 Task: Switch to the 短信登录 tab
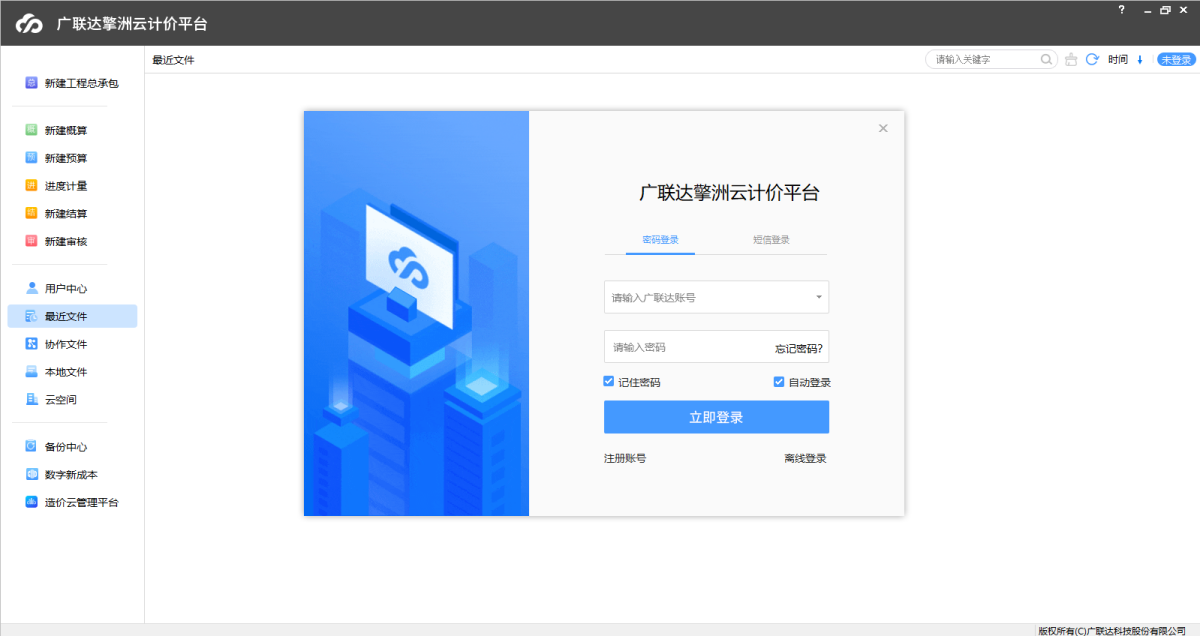coord(771,240)
